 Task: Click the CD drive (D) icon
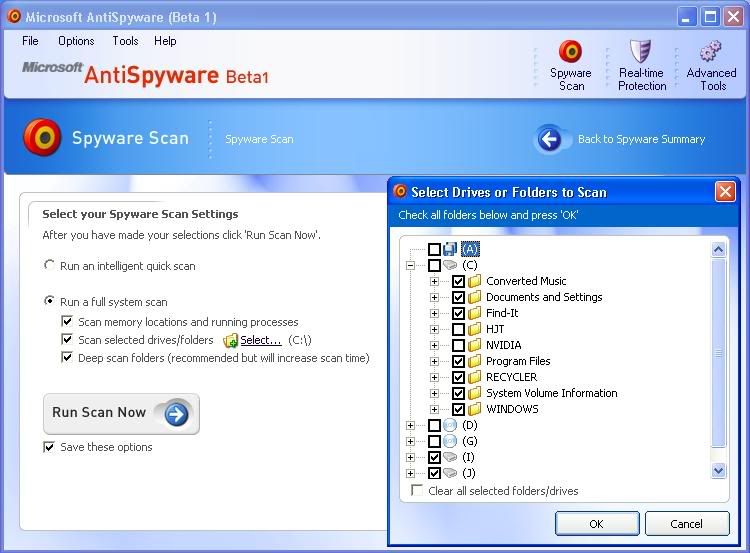(x=450, y=425)
